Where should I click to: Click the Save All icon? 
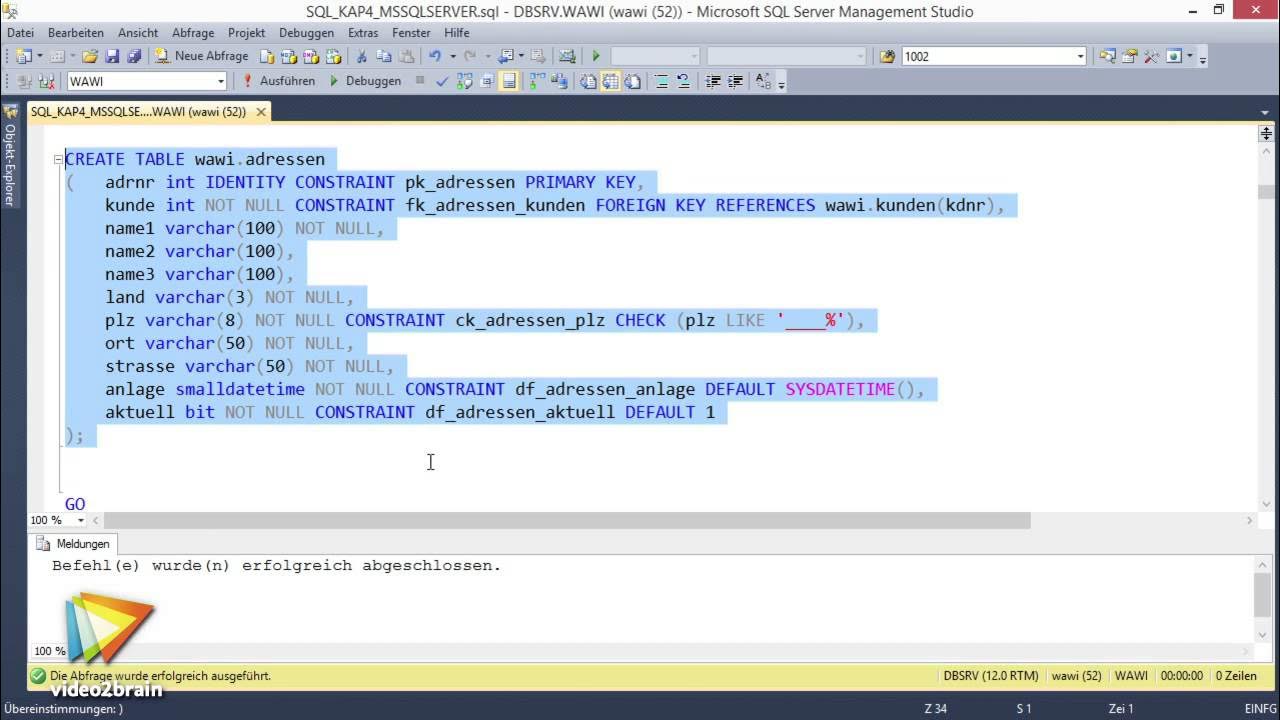point(134,56)
